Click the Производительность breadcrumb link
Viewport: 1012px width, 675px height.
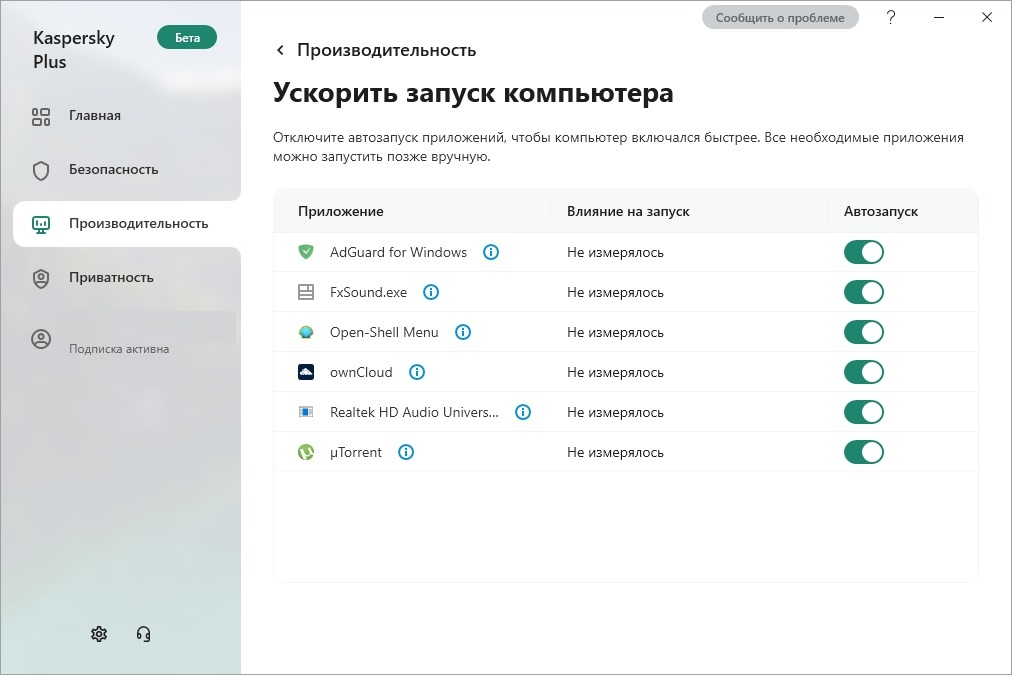click(387, 50)
